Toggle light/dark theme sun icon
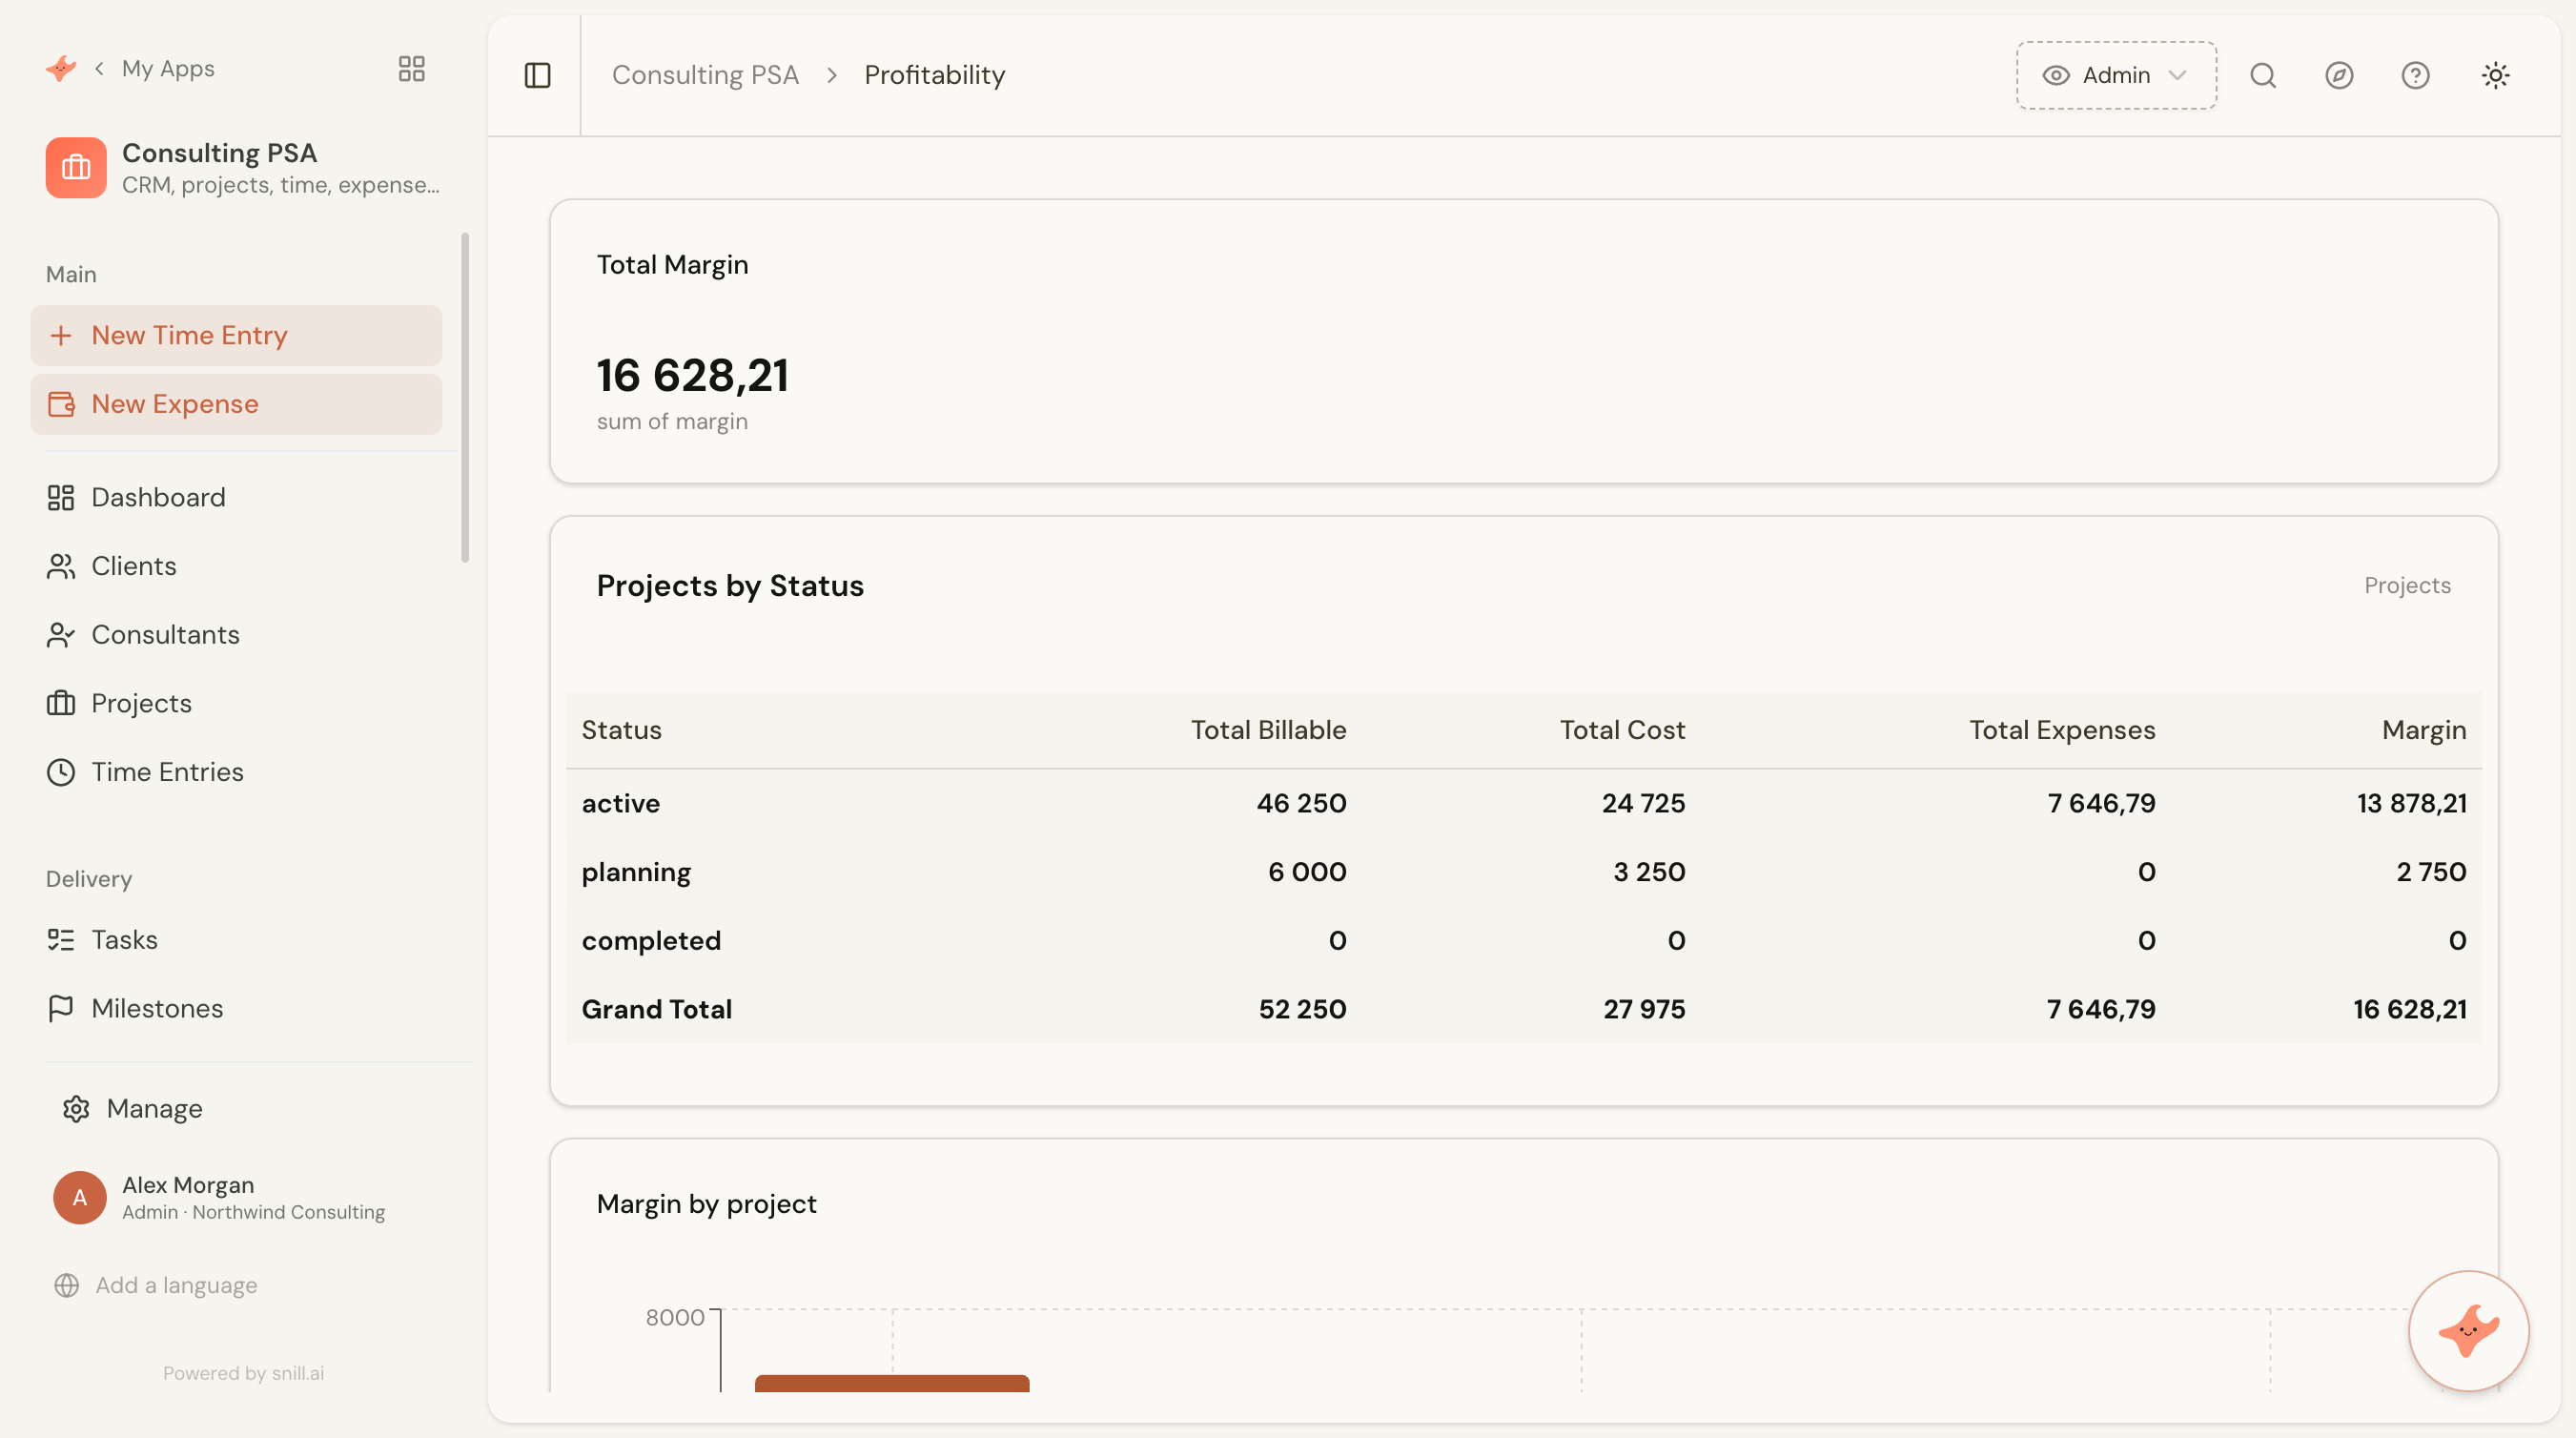 click(2495, 75)
